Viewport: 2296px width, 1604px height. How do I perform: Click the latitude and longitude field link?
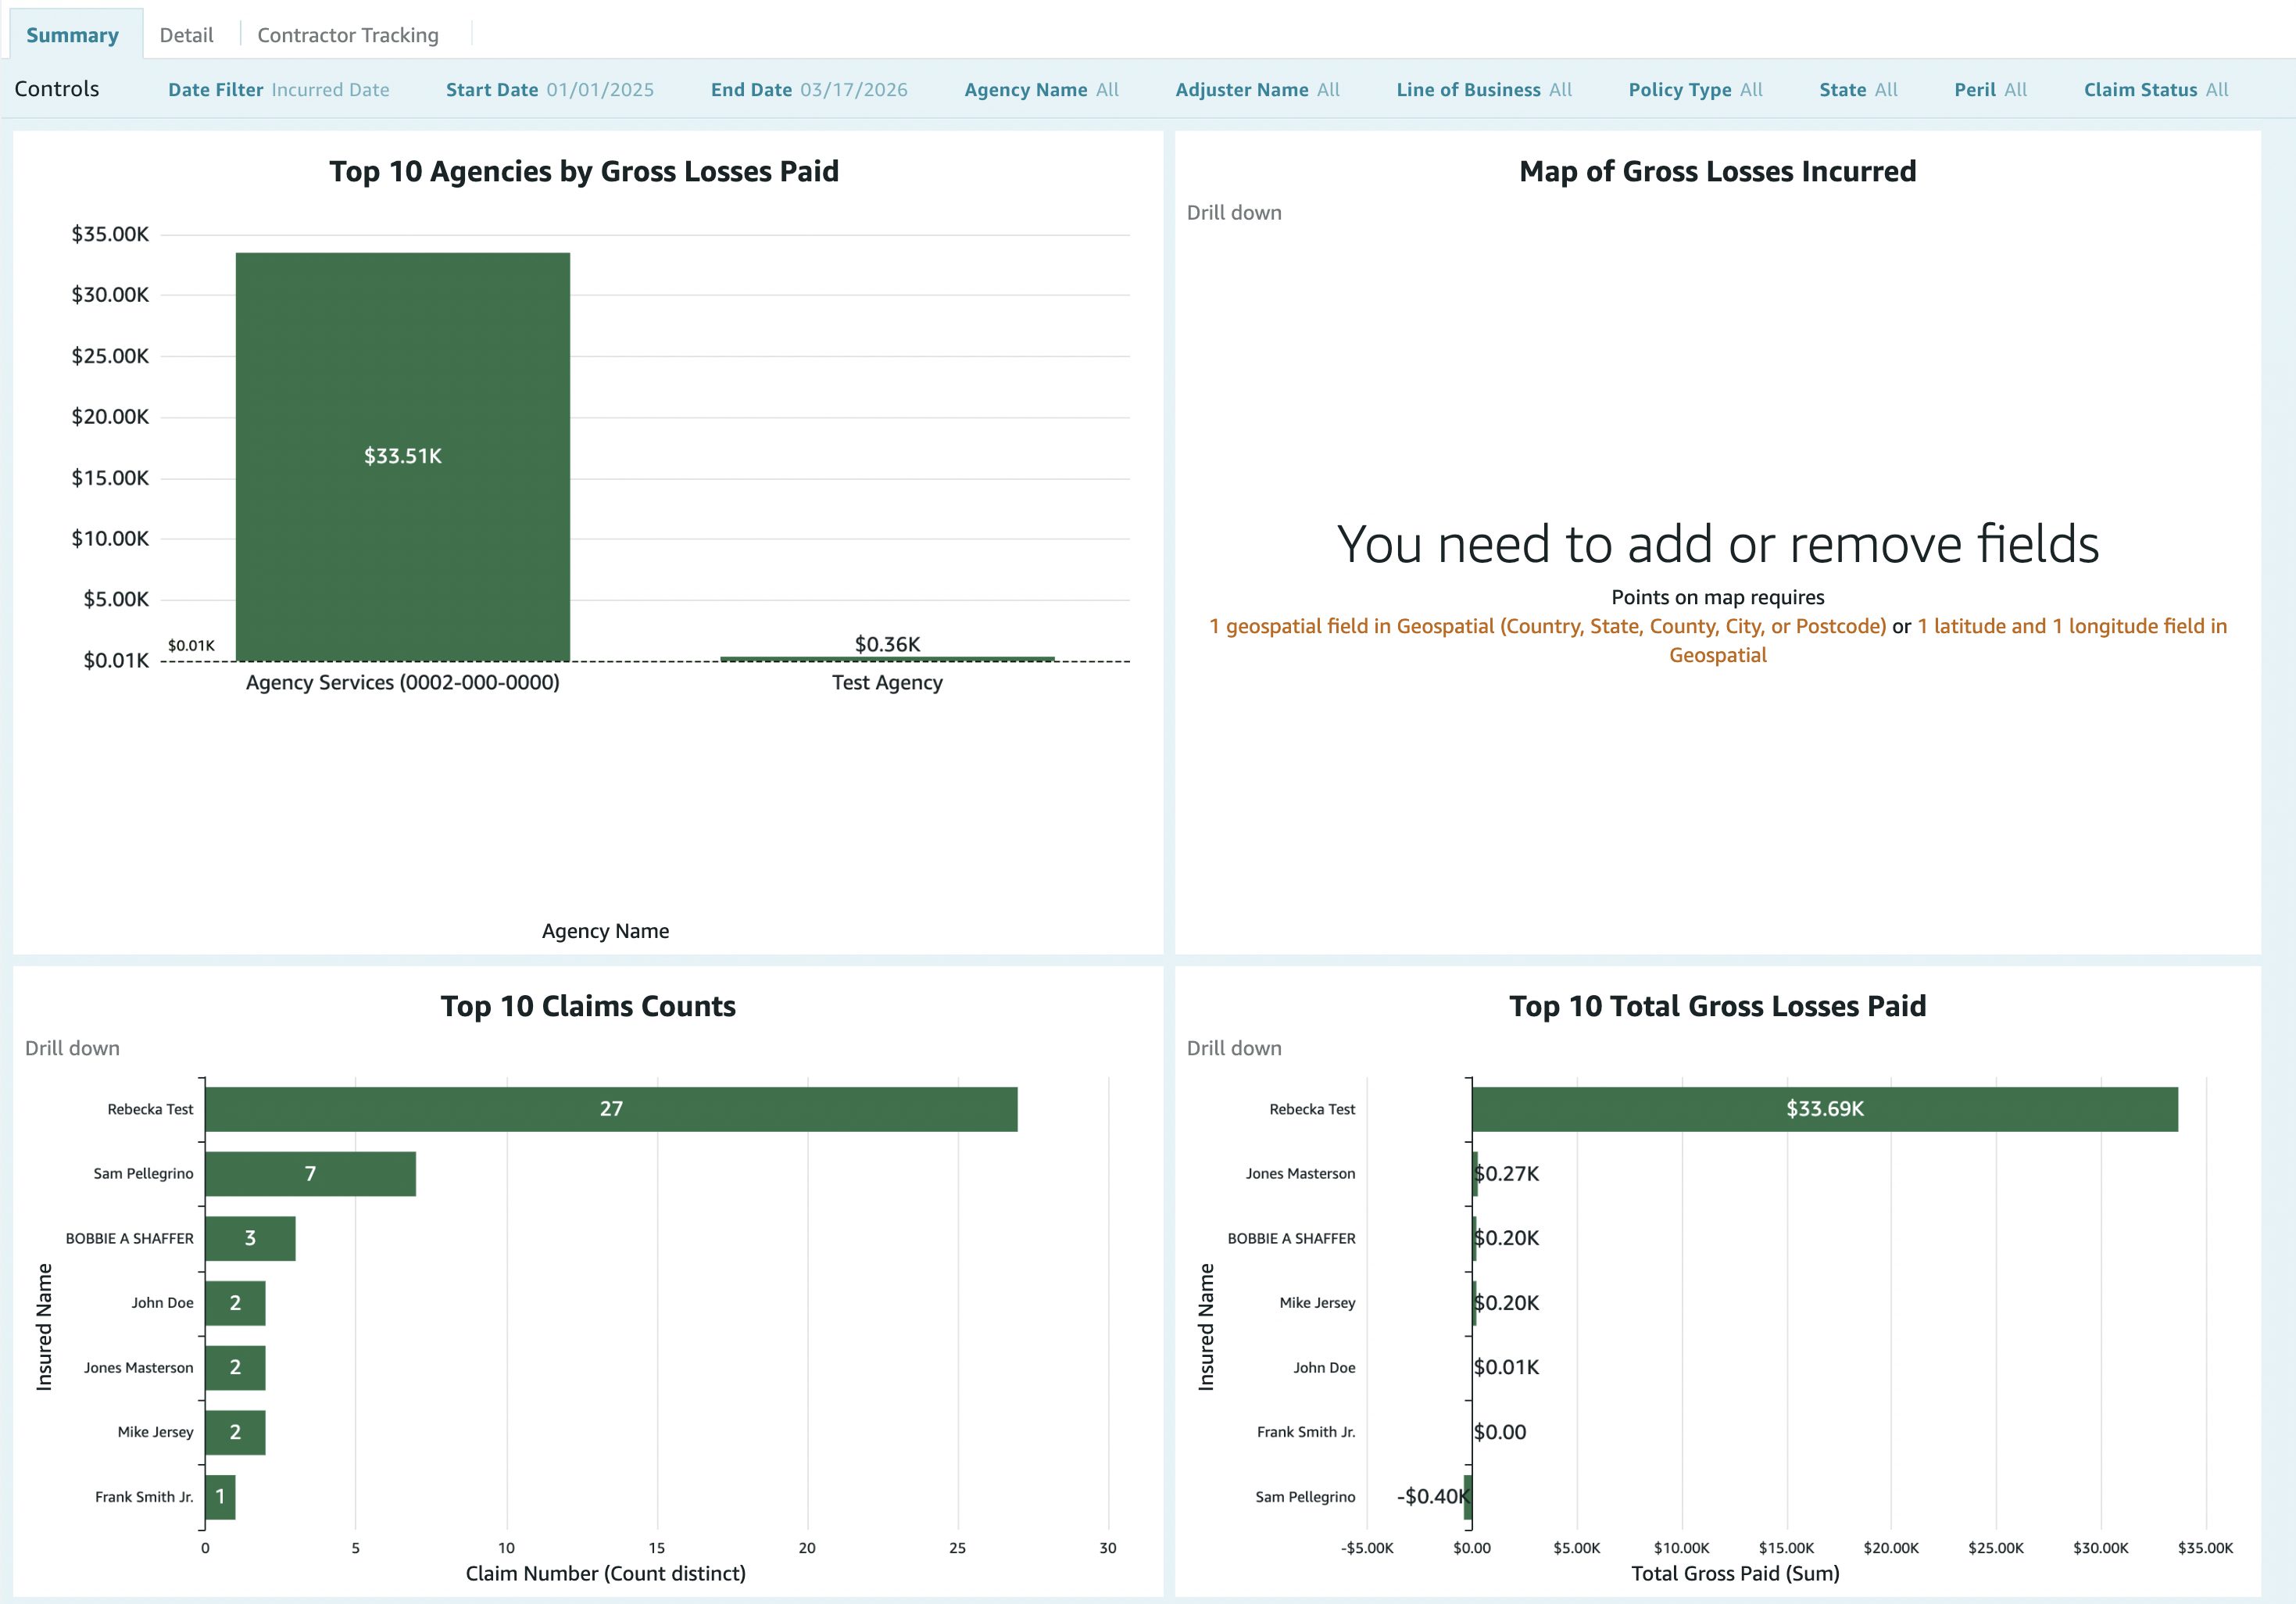[x=2071, y=626]
